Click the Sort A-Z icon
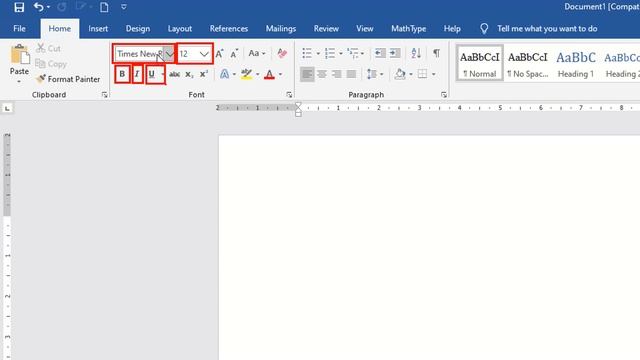The width and height of the screenshot is (640, 360). [x=416, y=53]
